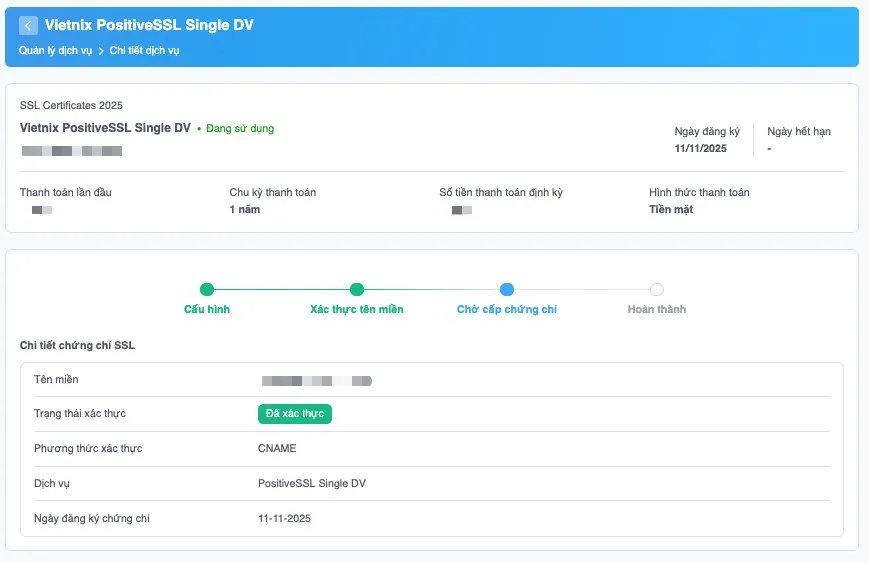Click the CNAME verification method value

pos(277,449)
